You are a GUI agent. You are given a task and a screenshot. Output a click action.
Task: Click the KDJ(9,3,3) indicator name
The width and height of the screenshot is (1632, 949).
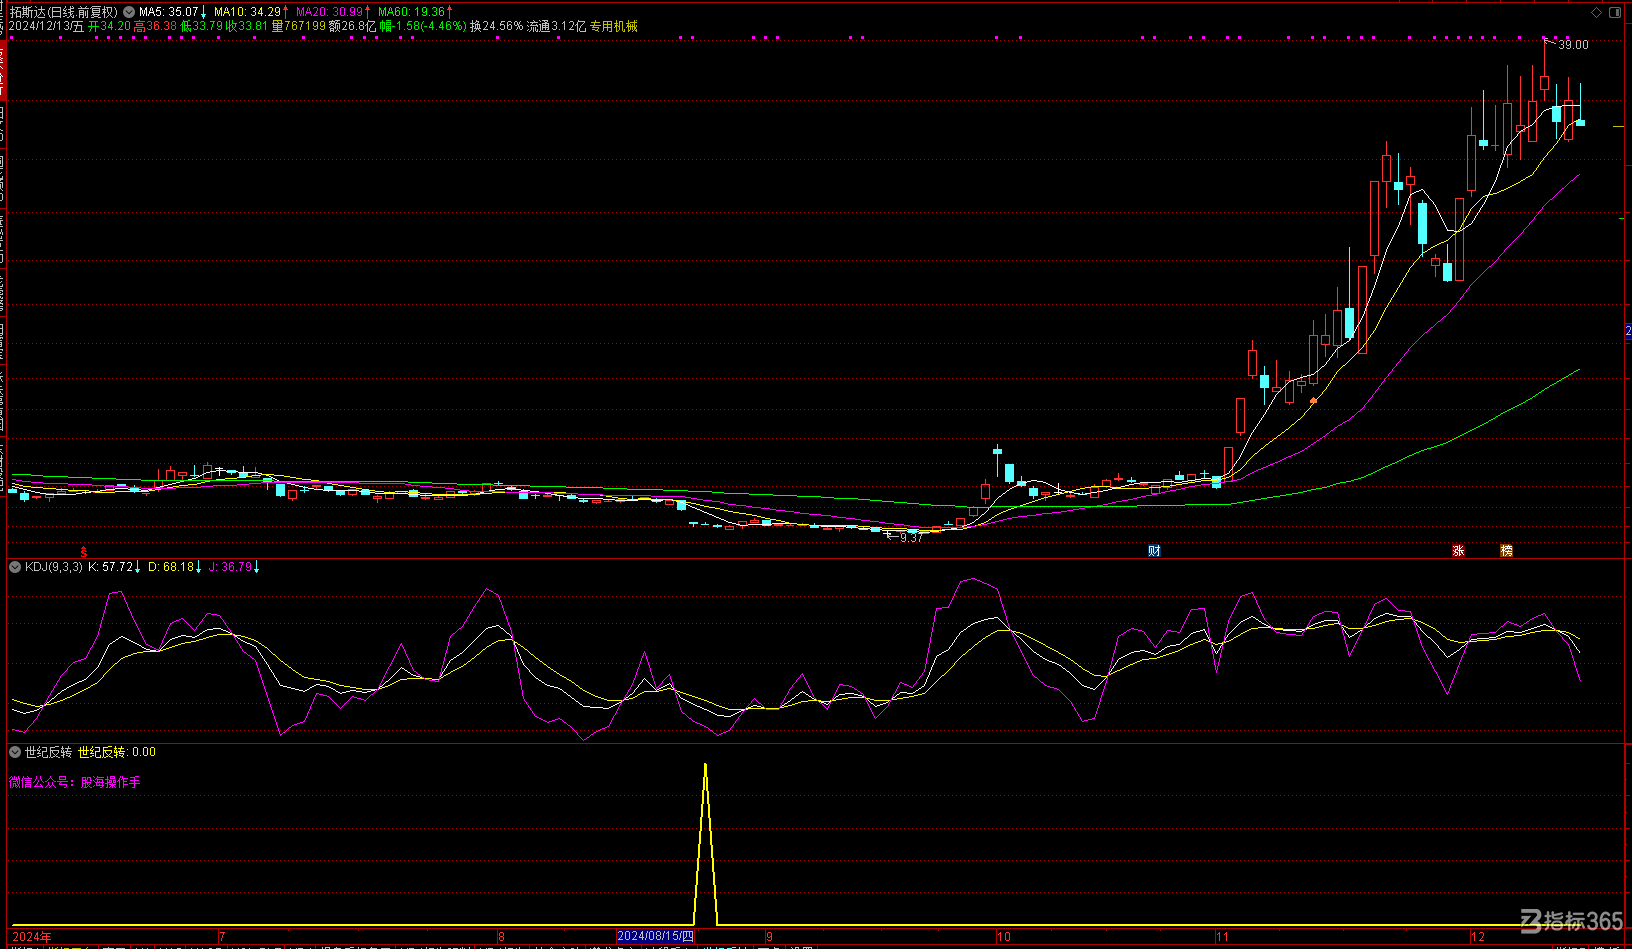(54, 567)
